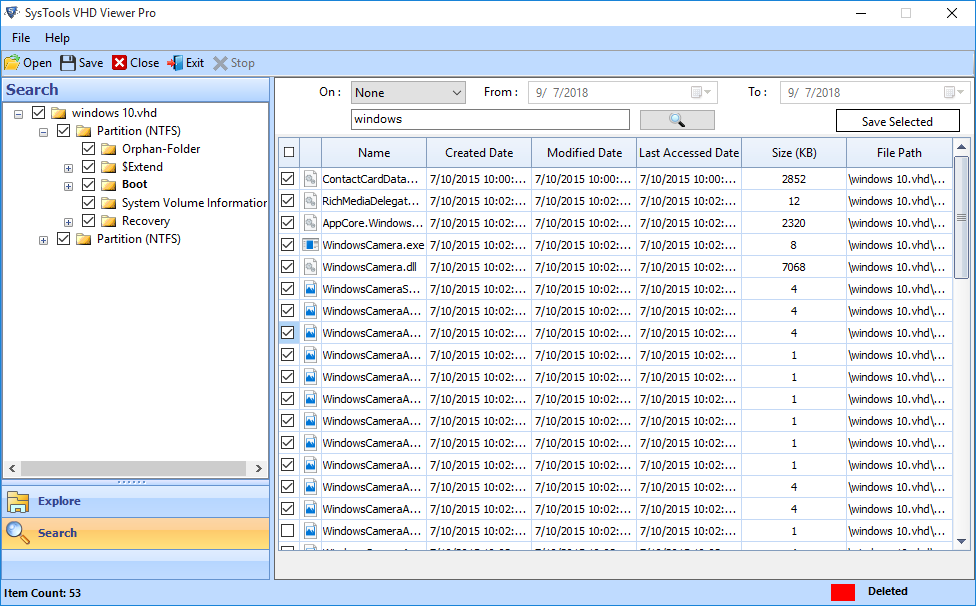Open the Help menu
This screenshot has height=606, width=976.
(x=57, y=38)
